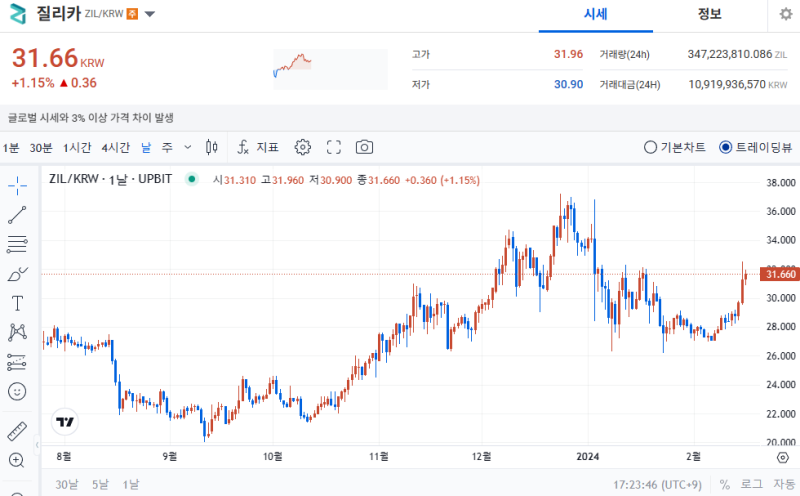Click the ZIL/KRW · 1날 · UPBIT legend title
This screenshot has width=800, height=496.
(110, 179)
